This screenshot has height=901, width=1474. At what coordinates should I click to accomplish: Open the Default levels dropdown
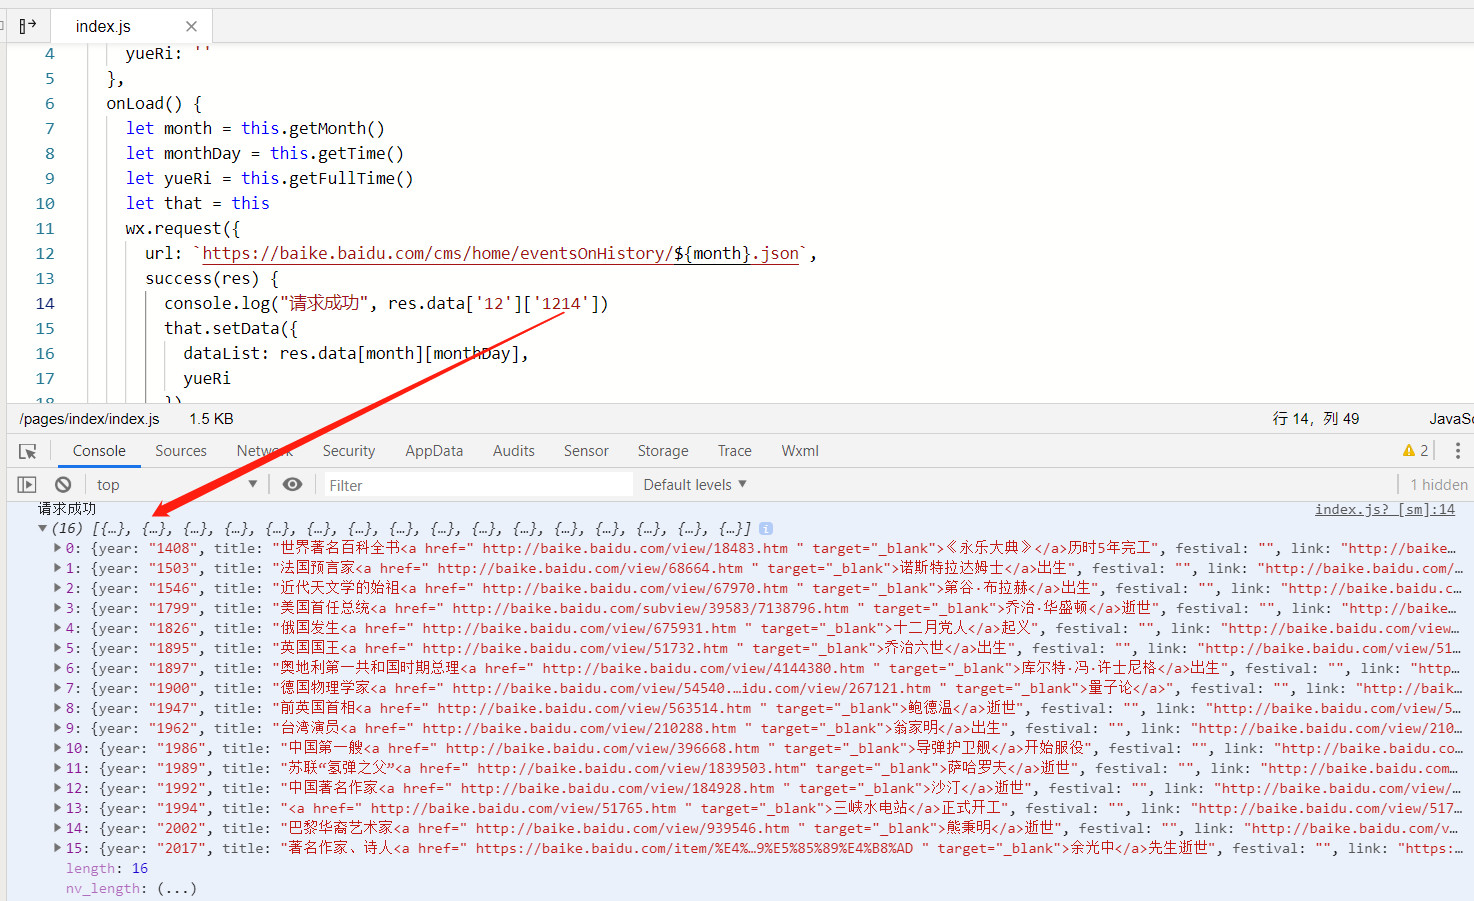695,485
